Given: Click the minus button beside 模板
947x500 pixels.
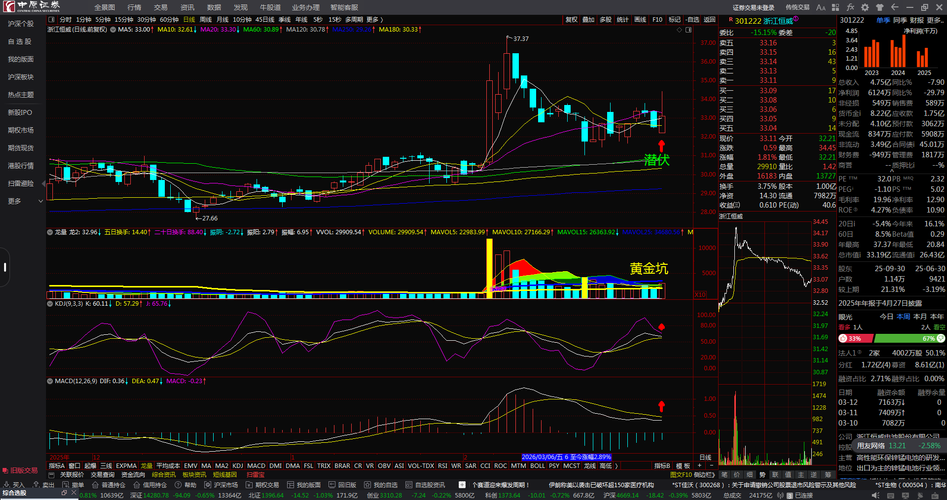Looking at the screenshot, I should [709, 466].
